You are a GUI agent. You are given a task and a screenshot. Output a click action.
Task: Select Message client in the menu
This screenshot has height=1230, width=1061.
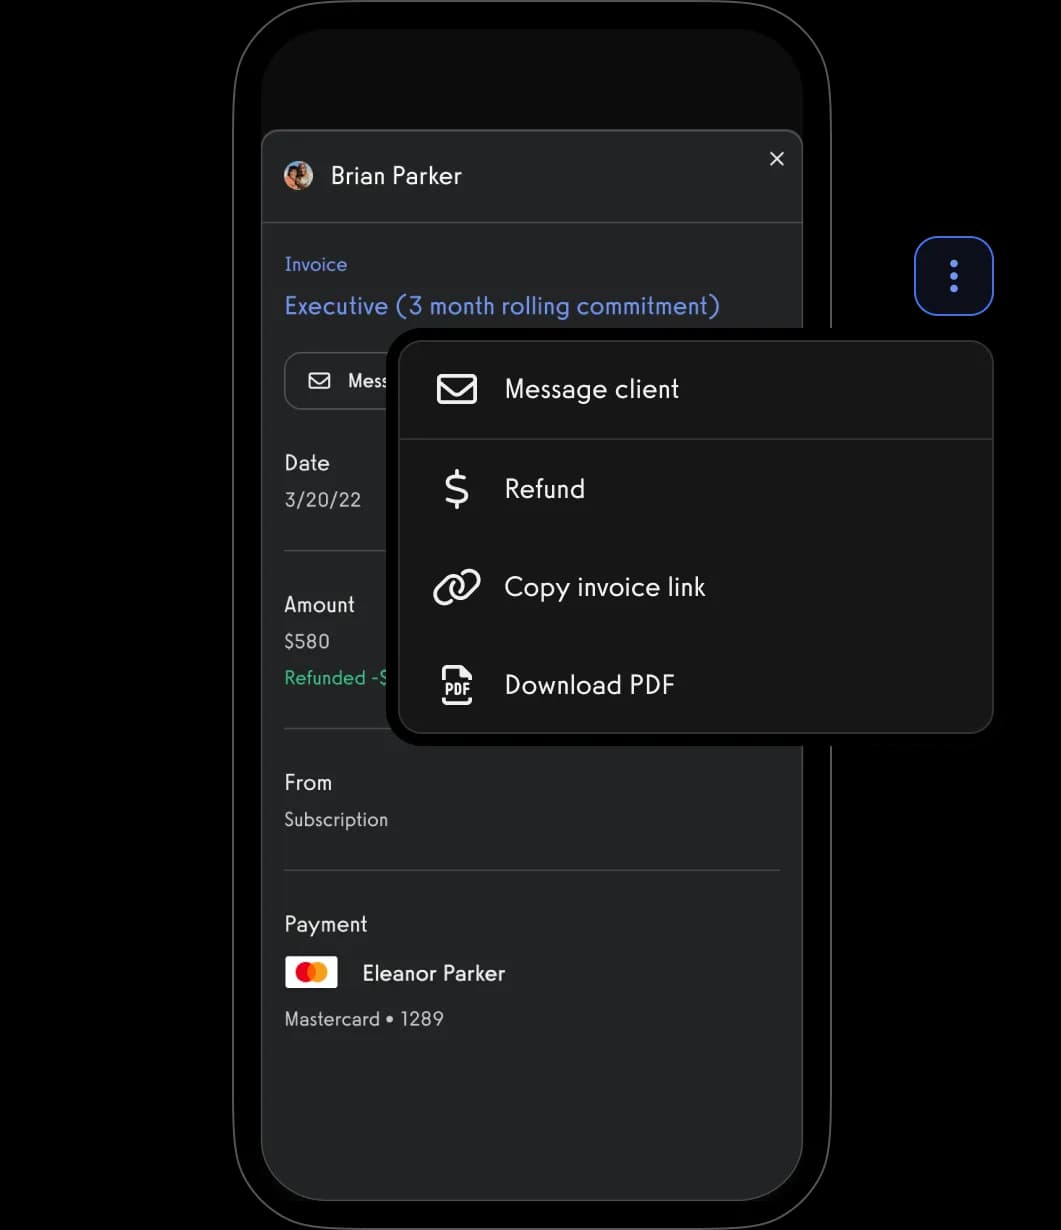tap(695, 389)
